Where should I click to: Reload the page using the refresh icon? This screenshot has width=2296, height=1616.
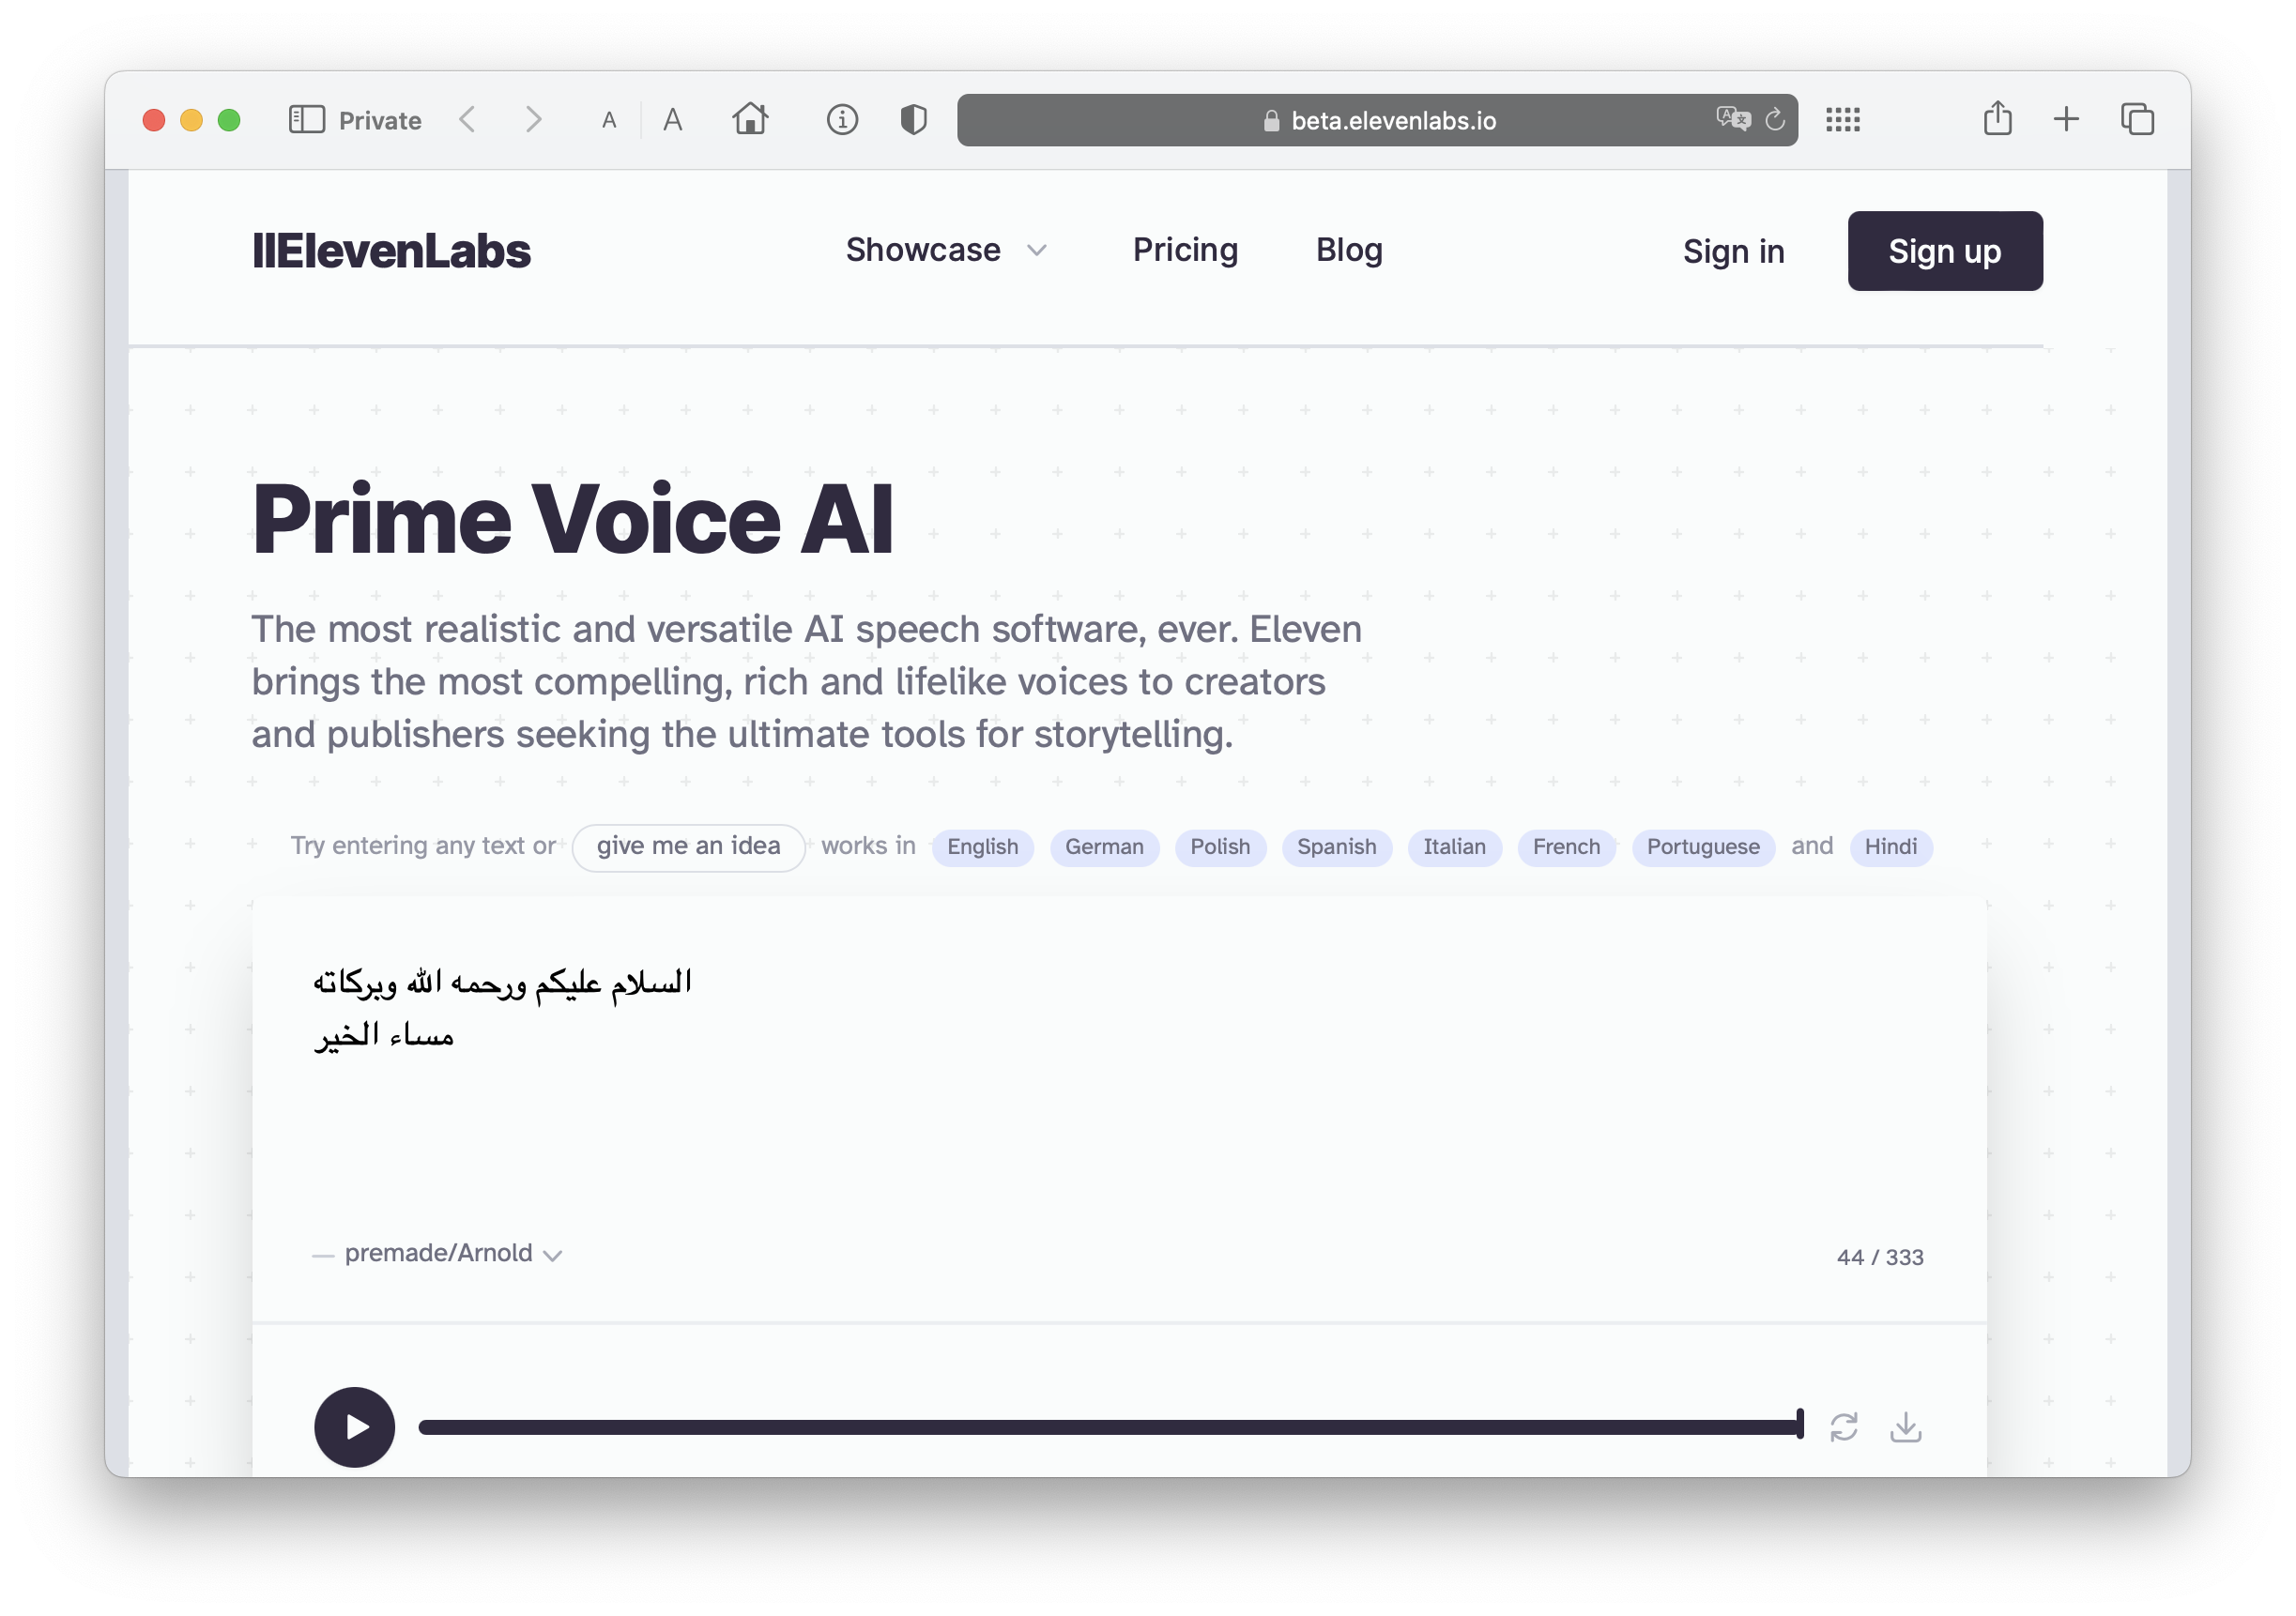1775,119
